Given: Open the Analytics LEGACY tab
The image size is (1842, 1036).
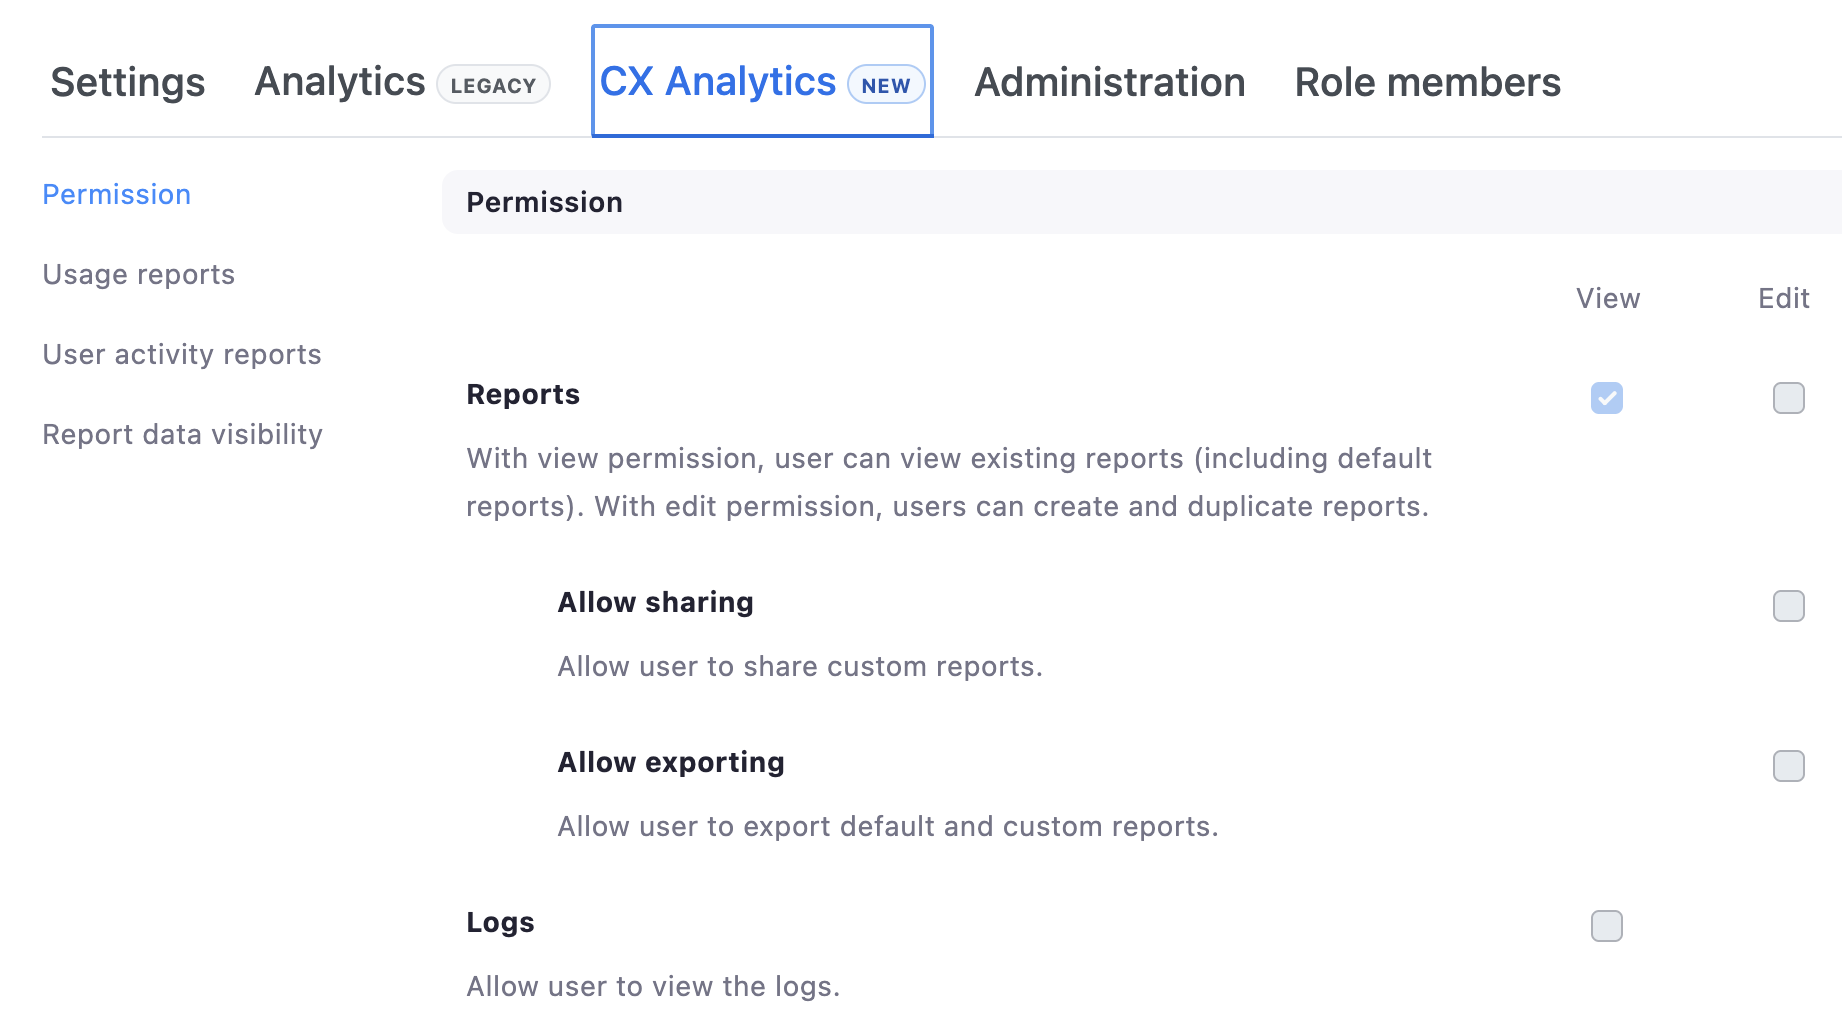Looking at the screenshot, I should point(338,82).
